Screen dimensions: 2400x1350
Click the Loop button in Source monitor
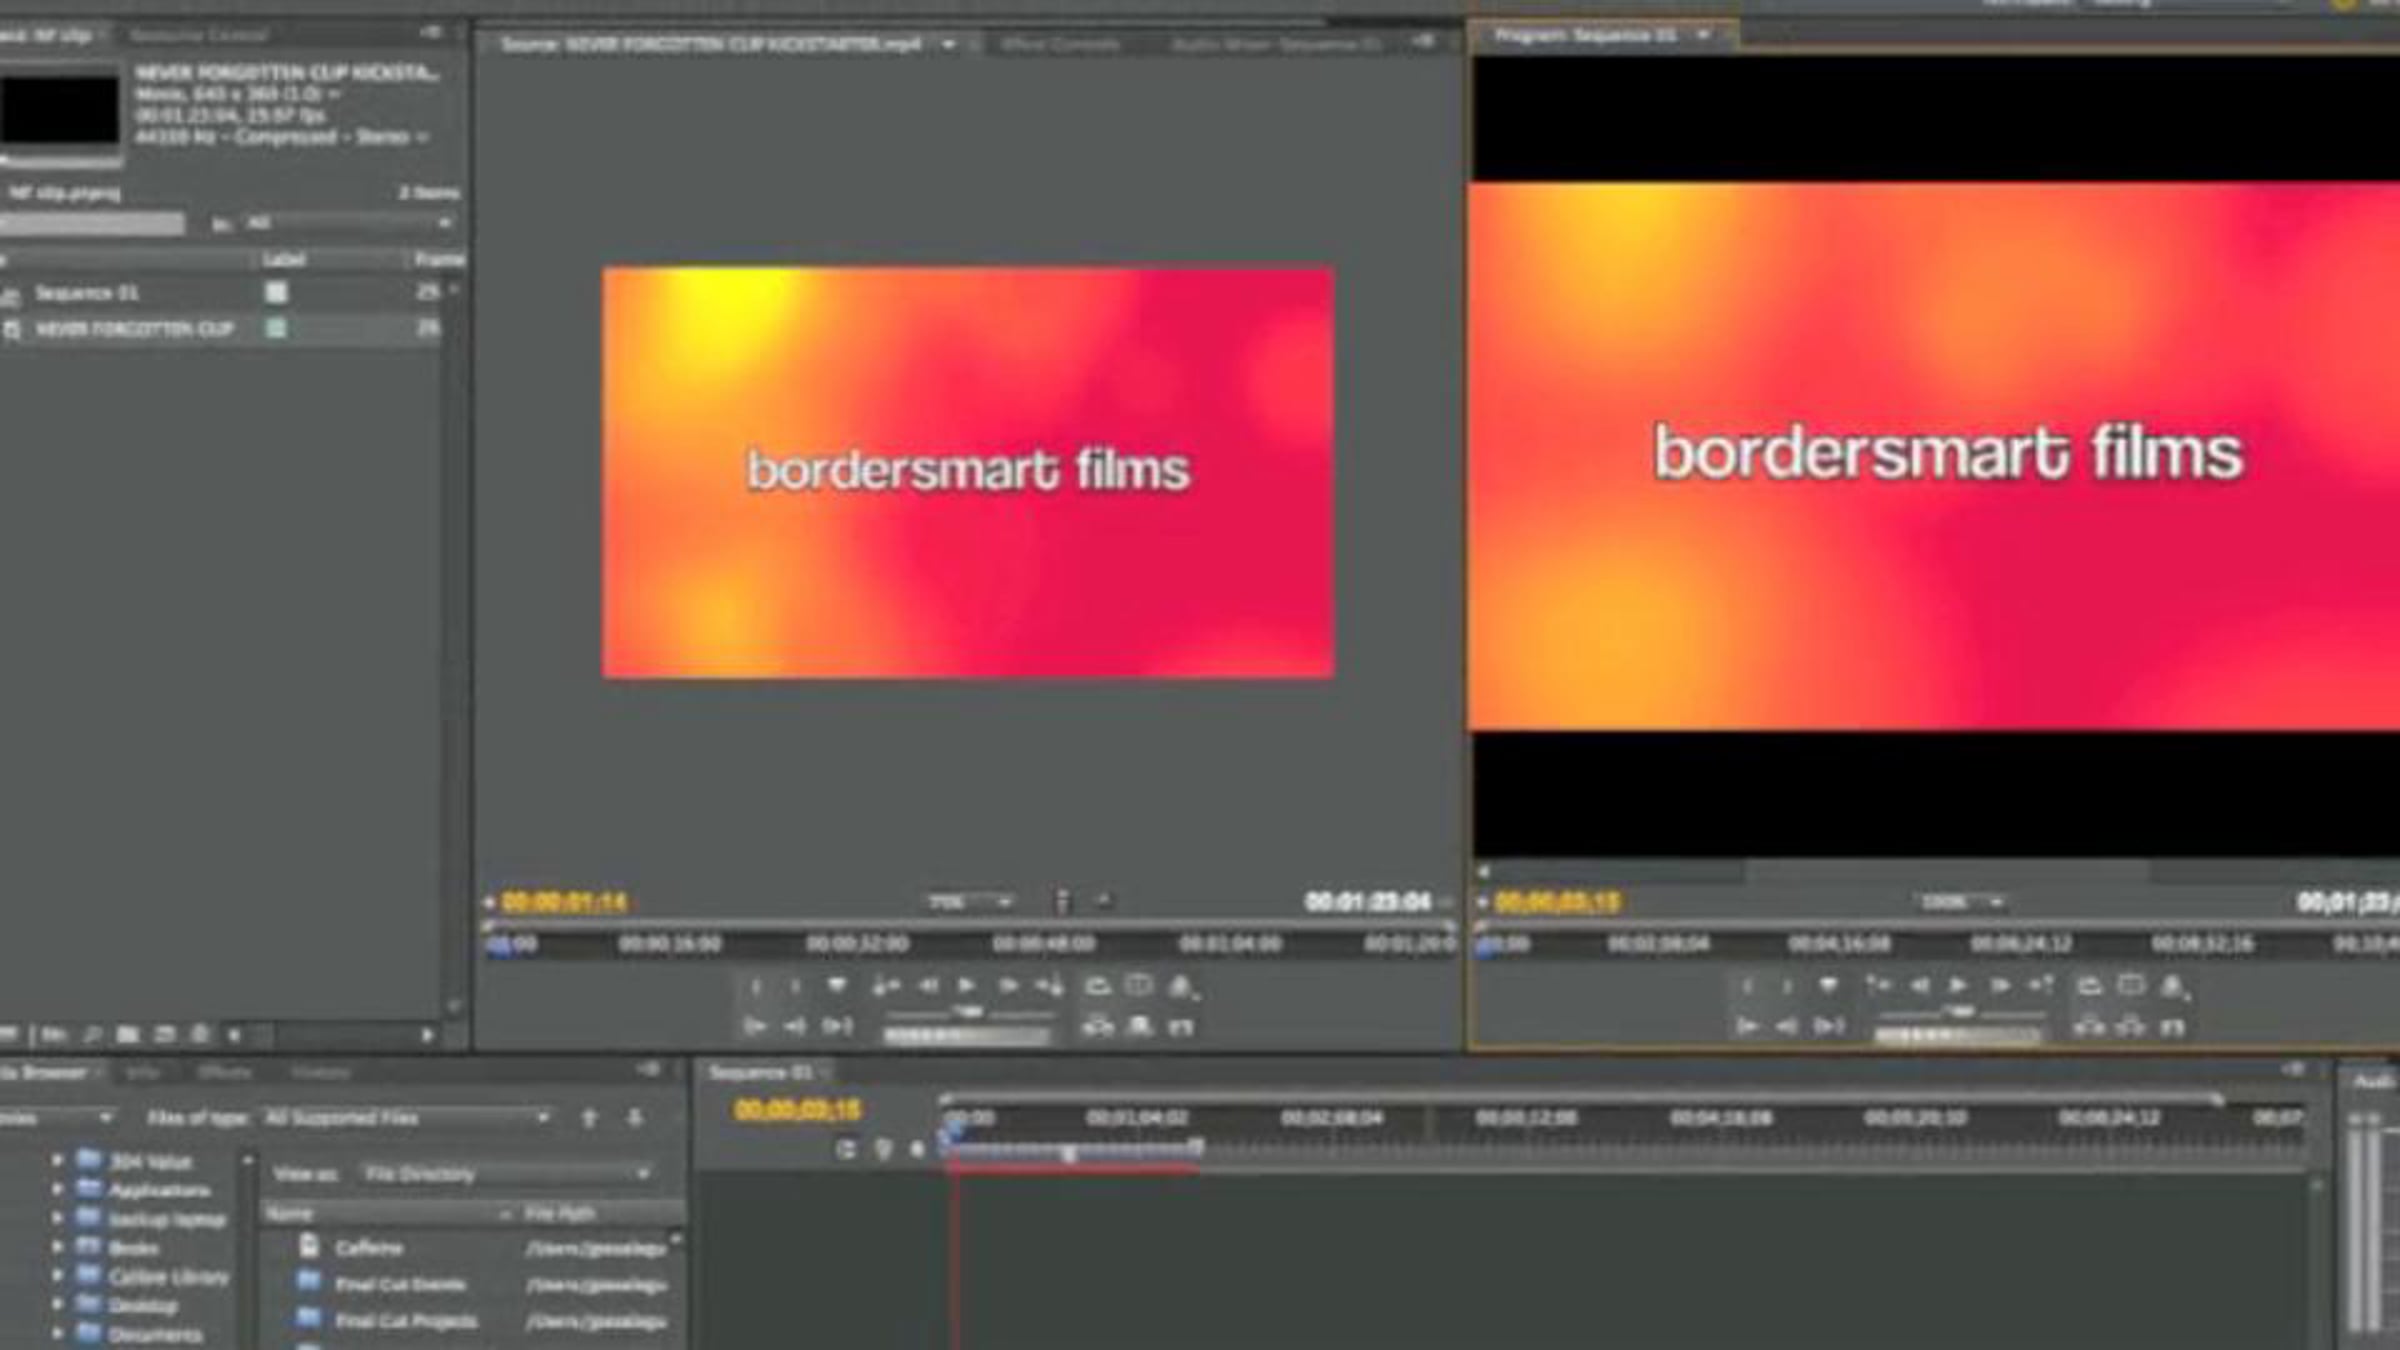1097,986
